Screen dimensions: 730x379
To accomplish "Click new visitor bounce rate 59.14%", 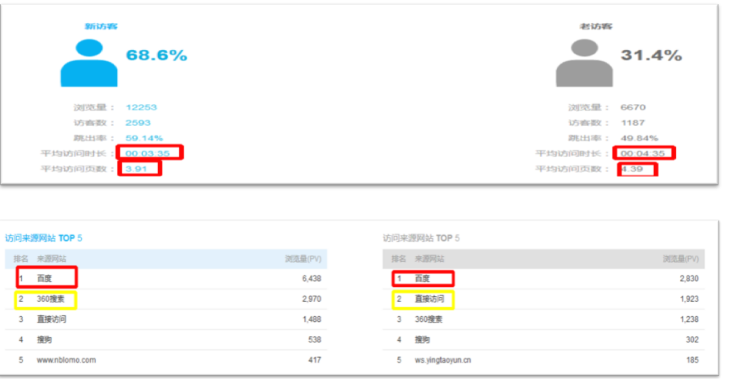I will pos(144,138).
